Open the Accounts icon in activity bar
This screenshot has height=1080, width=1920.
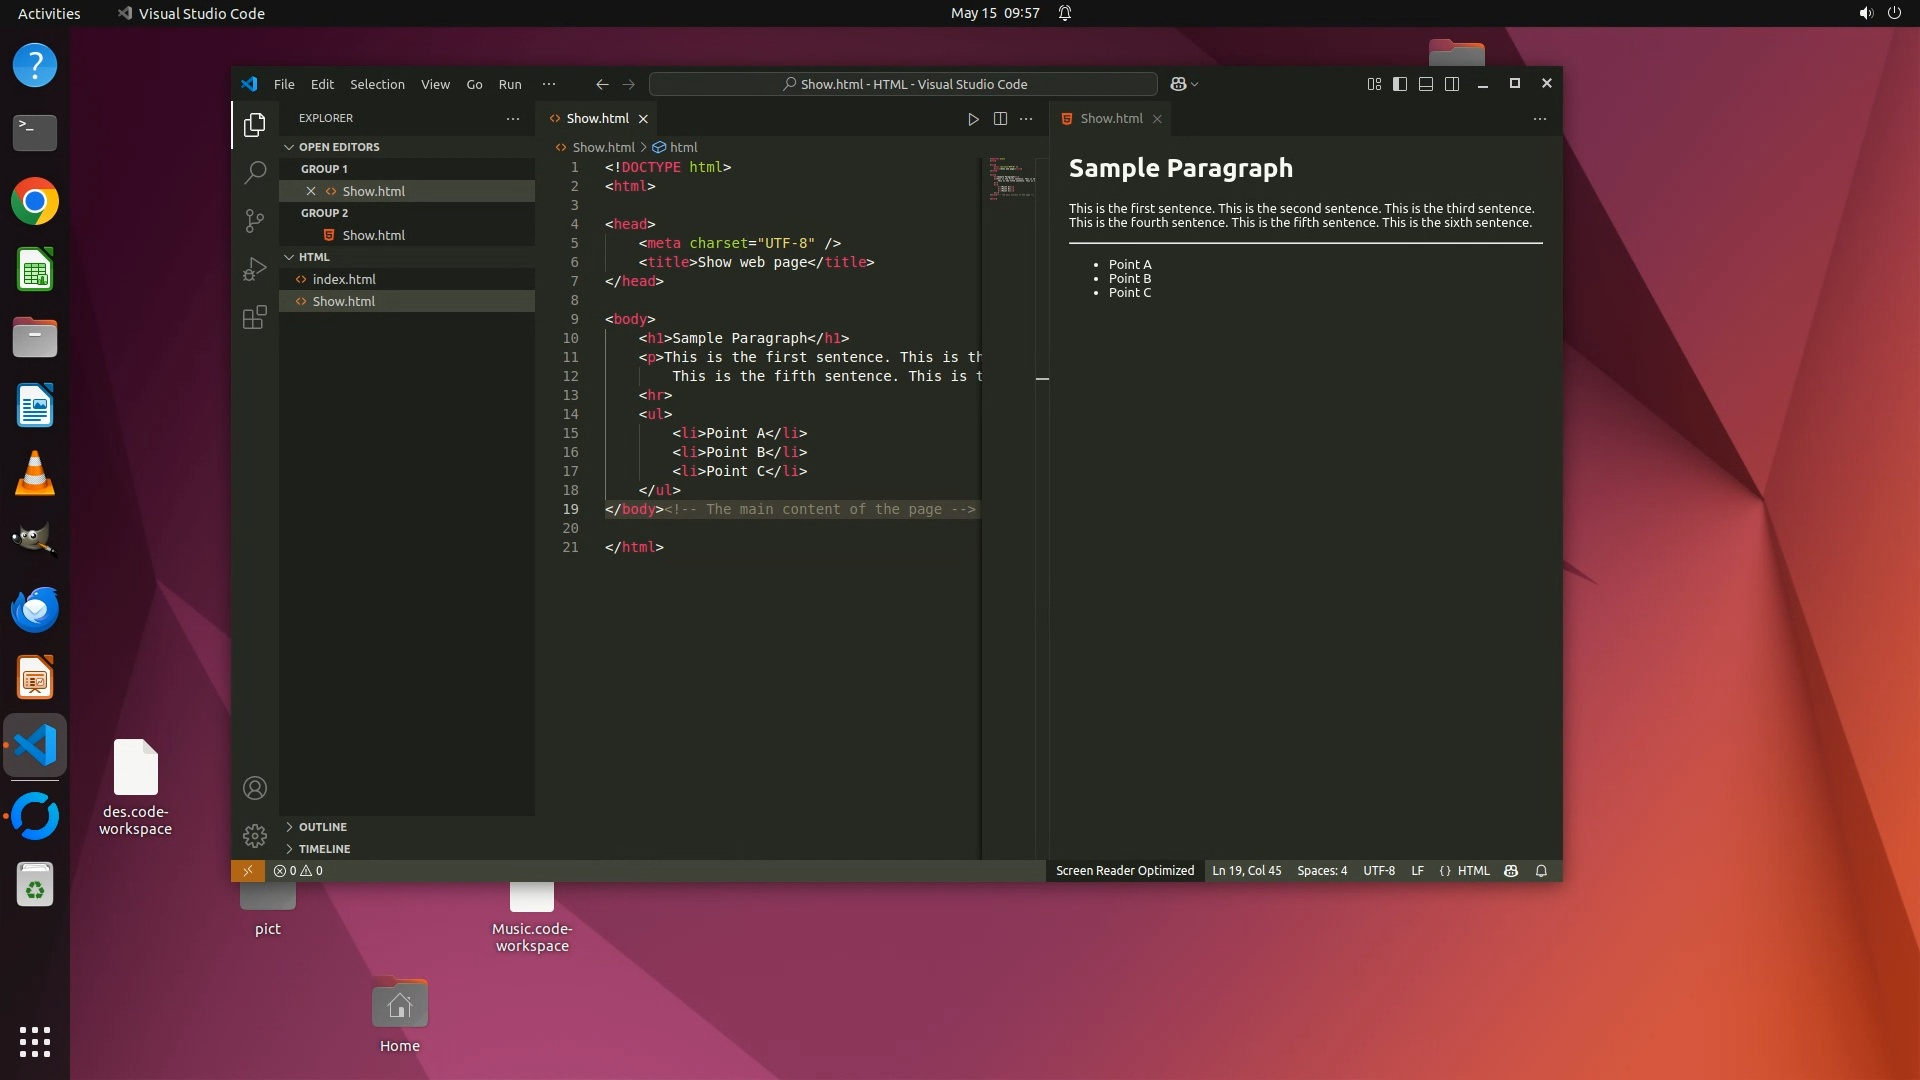pyautogui.click(x=255, y=789)
